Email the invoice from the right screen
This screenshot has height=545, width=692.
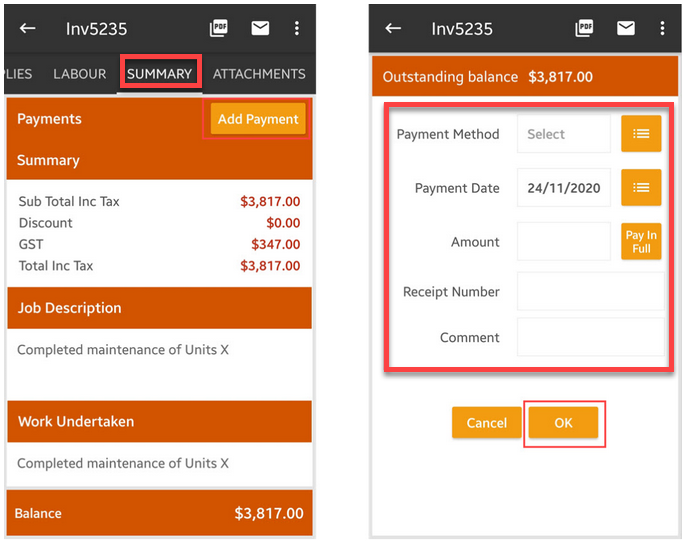(x=626, y=28)
